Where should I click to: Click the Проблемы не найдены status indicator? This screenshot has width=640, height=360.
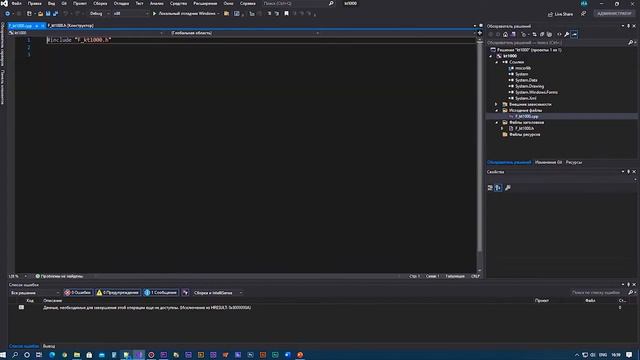[59, 276]
